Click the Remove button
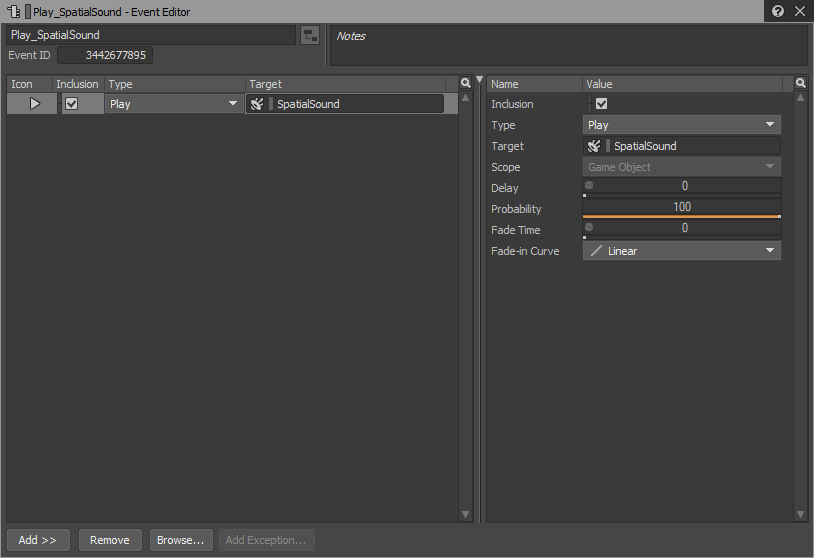This screenshot has width=814, height=558. coord(110,540)
